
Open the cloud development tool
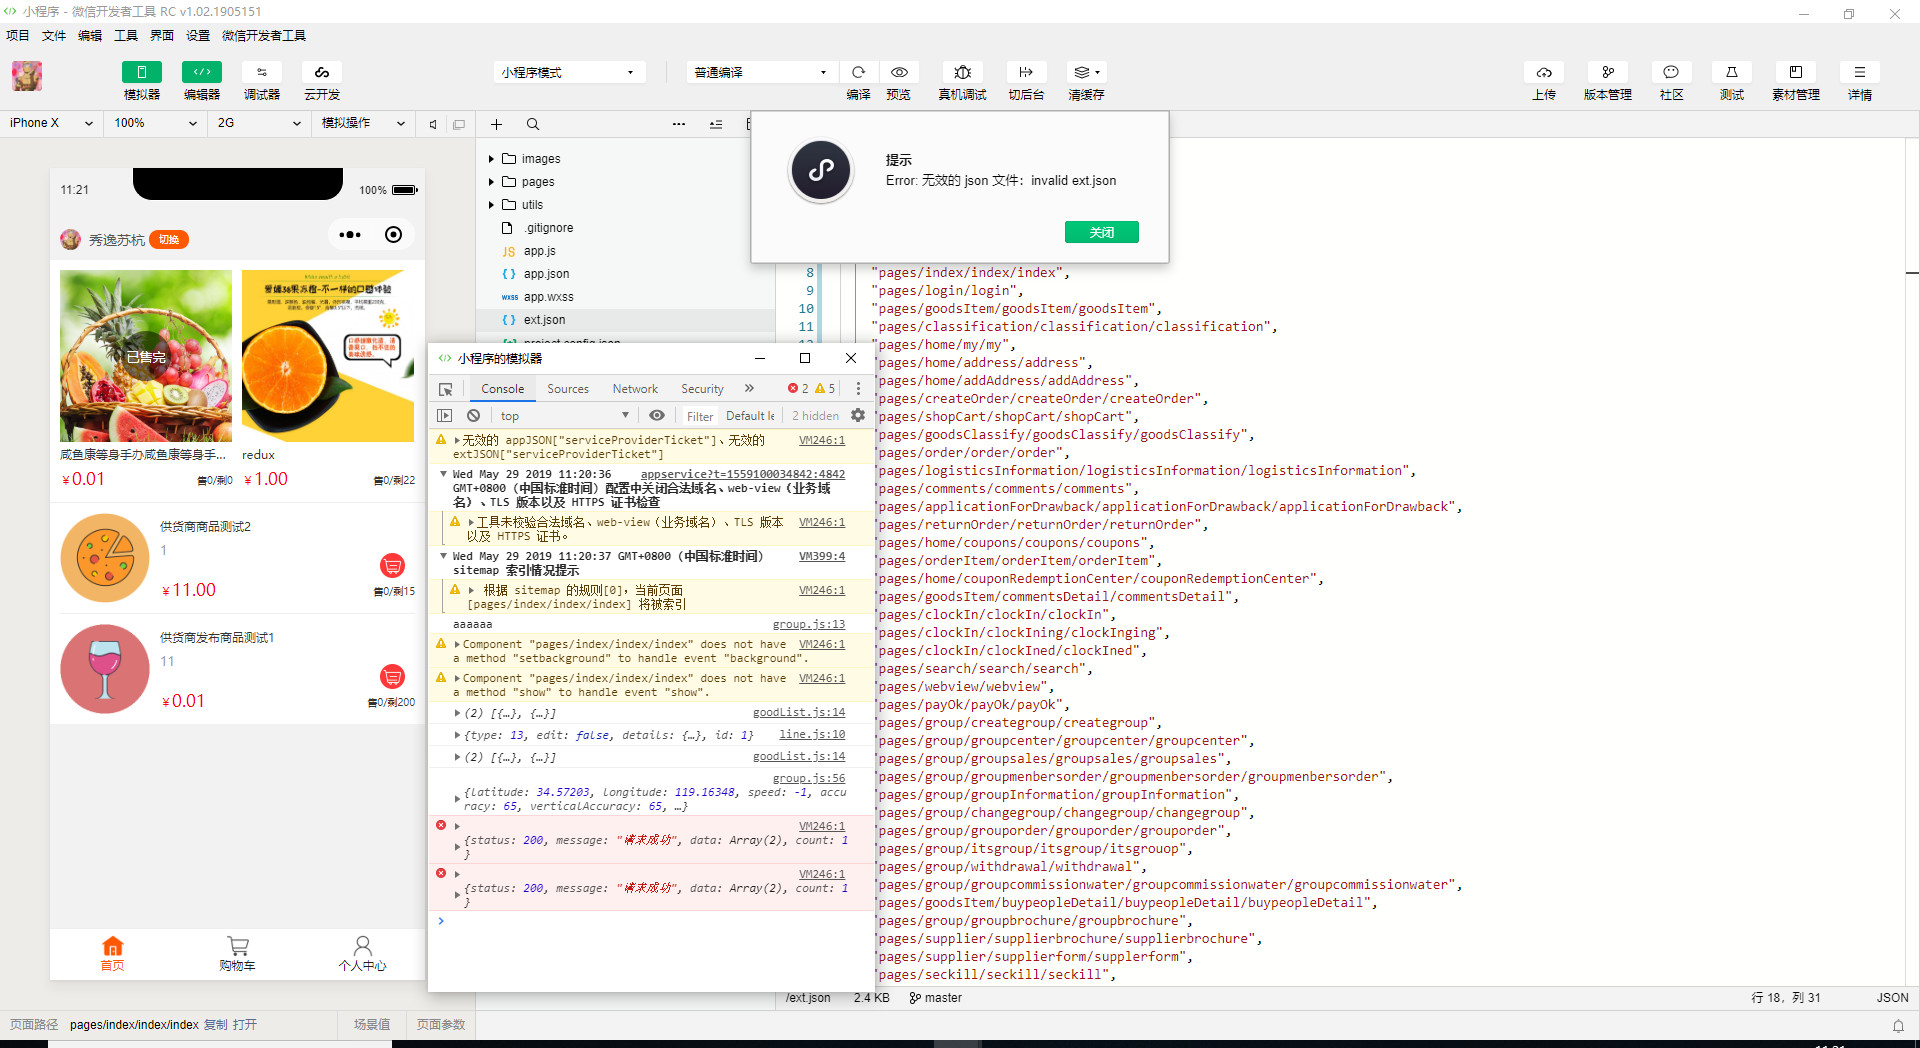(322, 72)
